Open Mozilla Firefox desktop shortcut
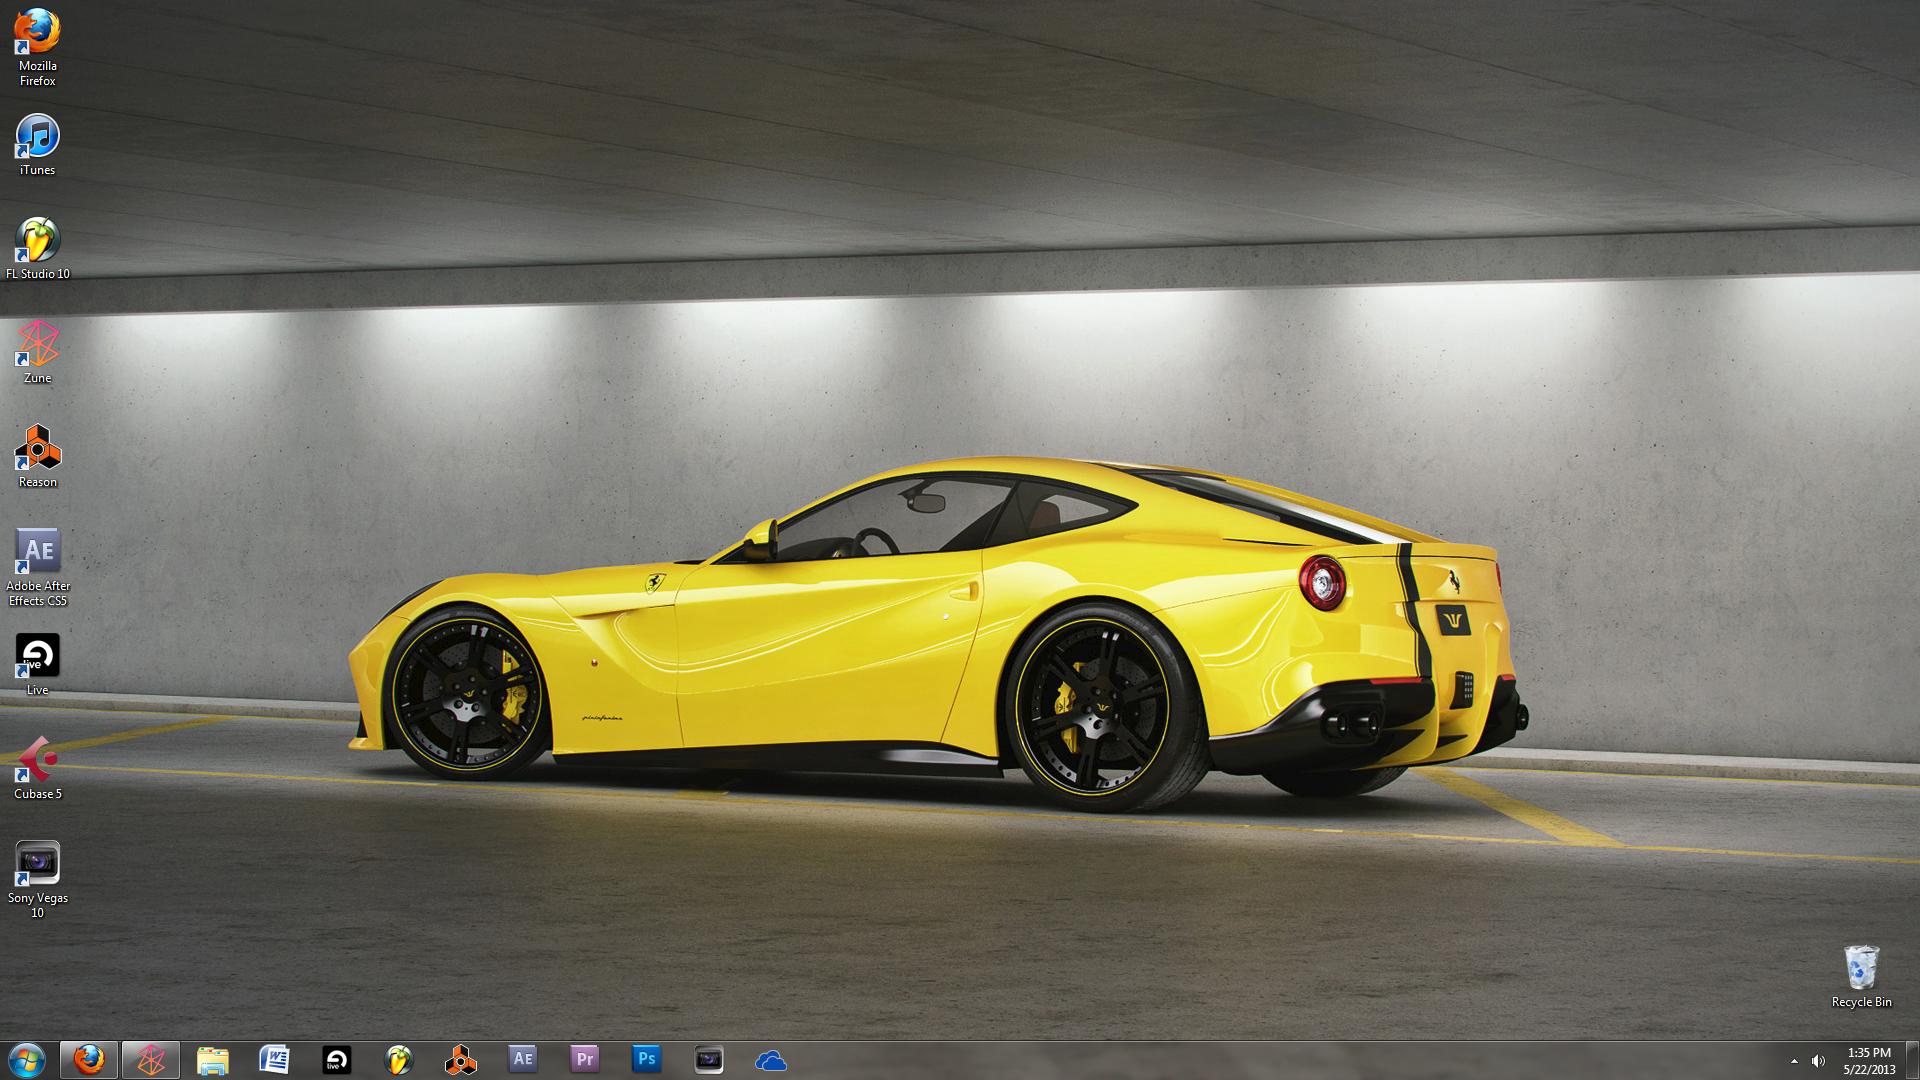This screenshot has height=1080, width=1920. pos(38,46)
